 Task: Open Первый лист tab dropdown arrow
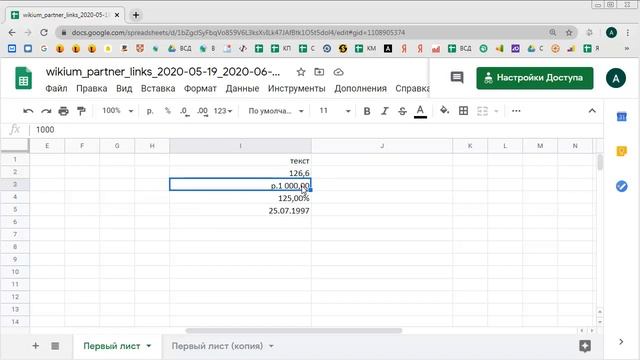(149, 346)
